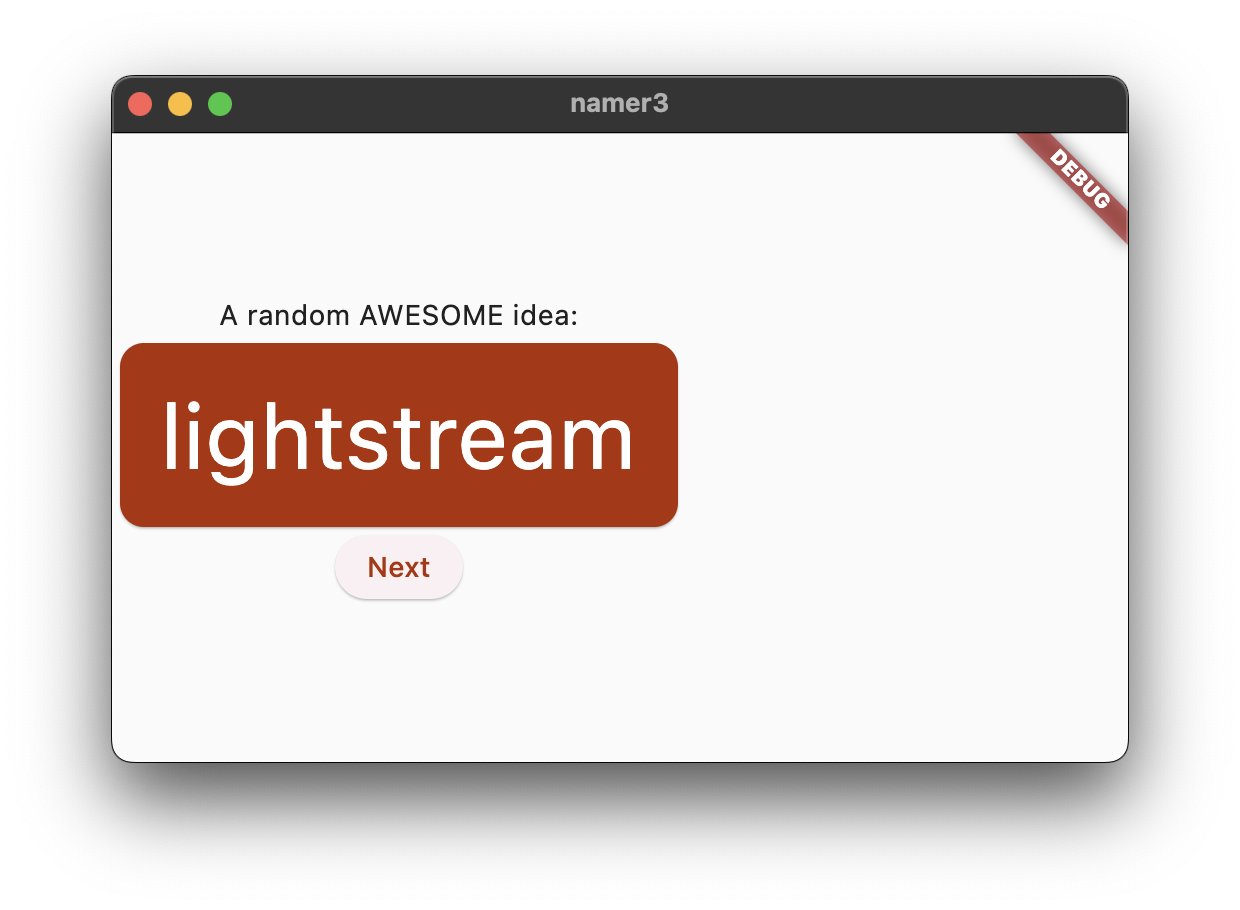Image resolution: width=1240 pixels, height=910 pixels.
Task: Click the namer3 window title text
Action: (619, 104)
